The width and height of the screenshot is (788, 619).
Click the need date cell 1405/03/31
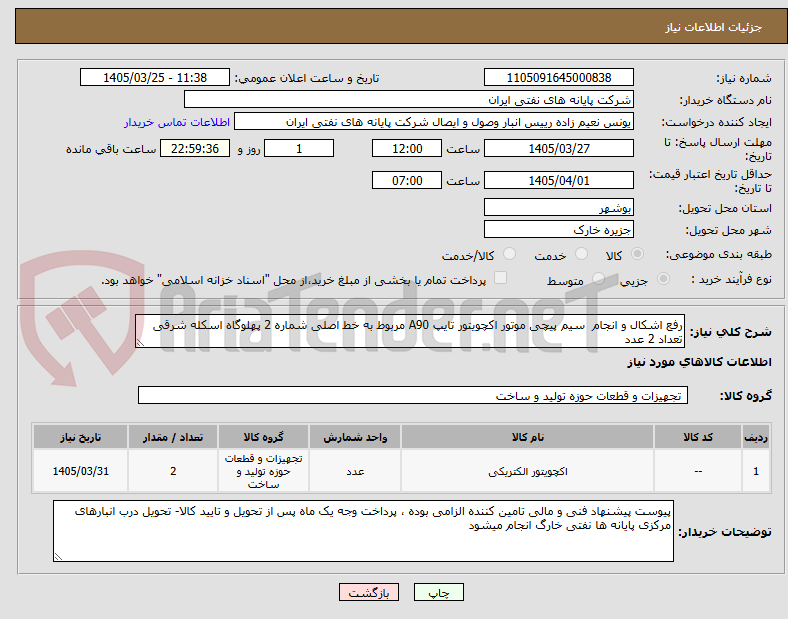(80, 471)
